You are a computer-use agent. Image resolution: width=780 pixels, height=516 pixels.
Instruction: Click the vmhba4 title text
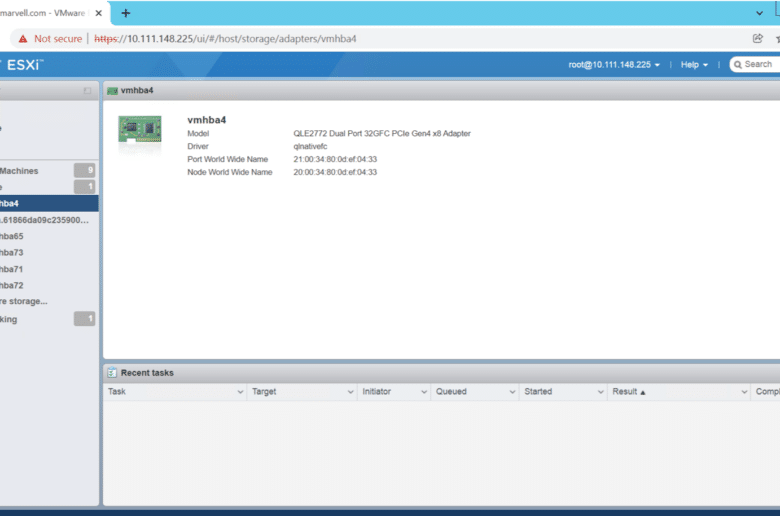(206, 120)
